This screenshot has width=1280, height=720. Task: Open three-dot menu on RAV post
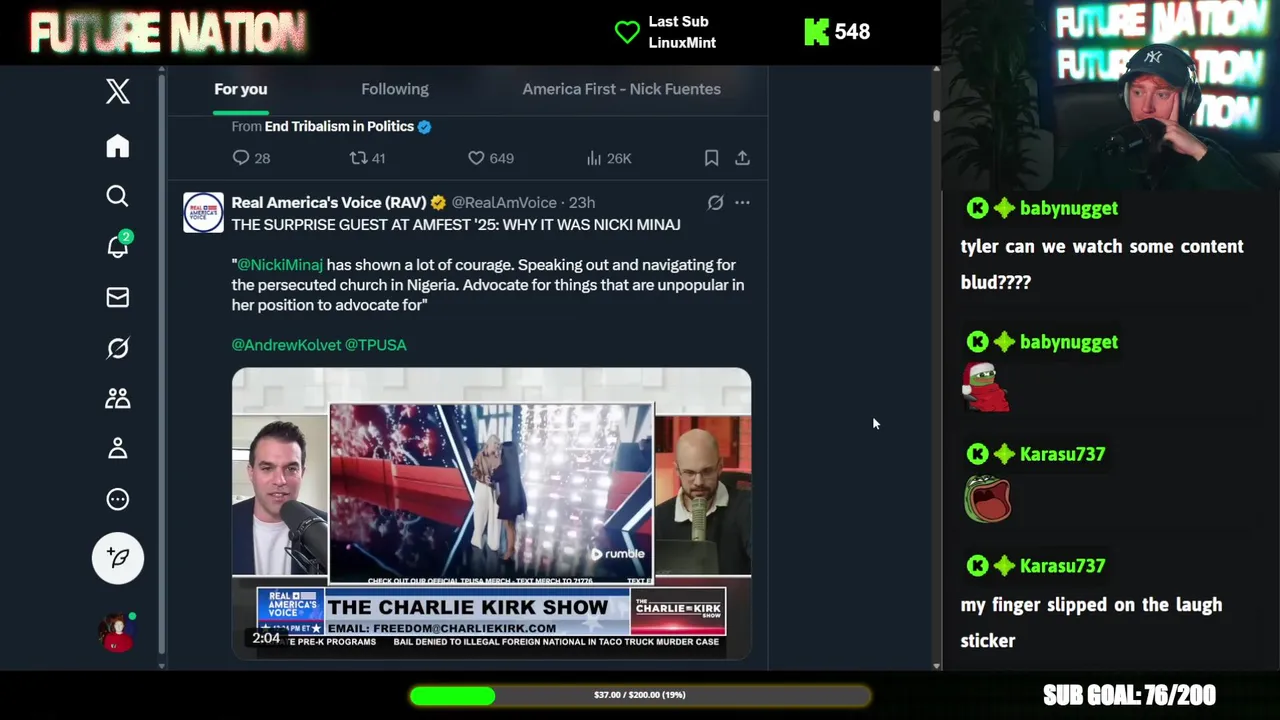(742, 202)
